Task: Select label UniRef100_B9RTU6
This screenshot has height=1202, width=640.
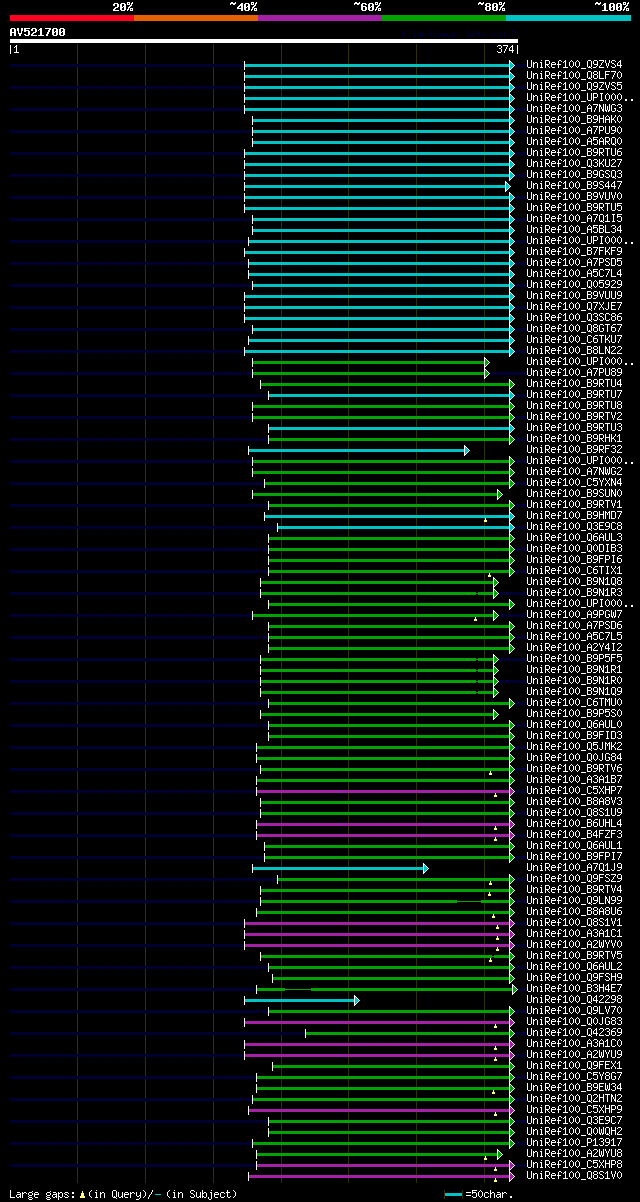Action: [x=574, y=152]
